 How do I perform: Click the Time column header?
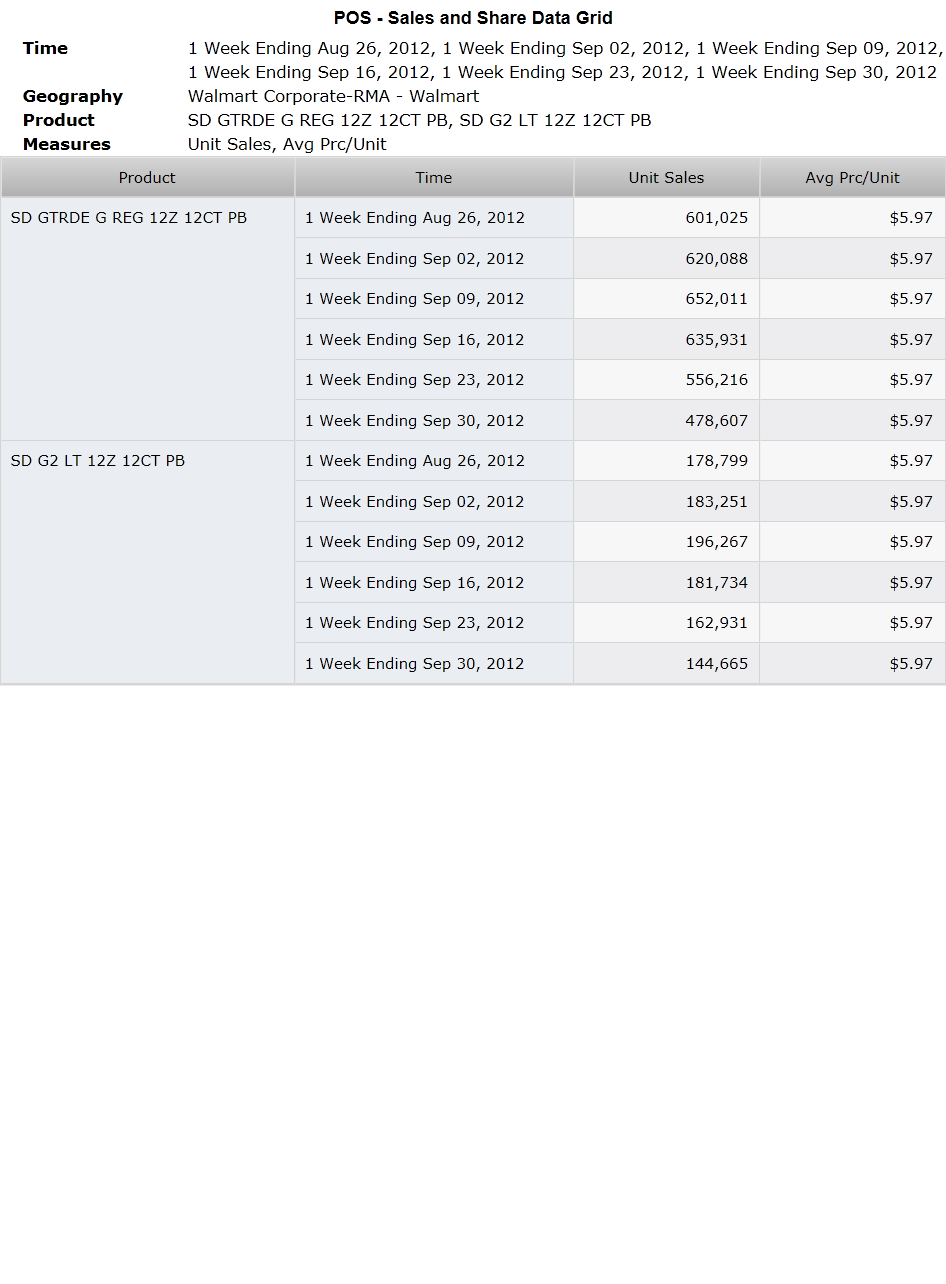coord(434,178)
